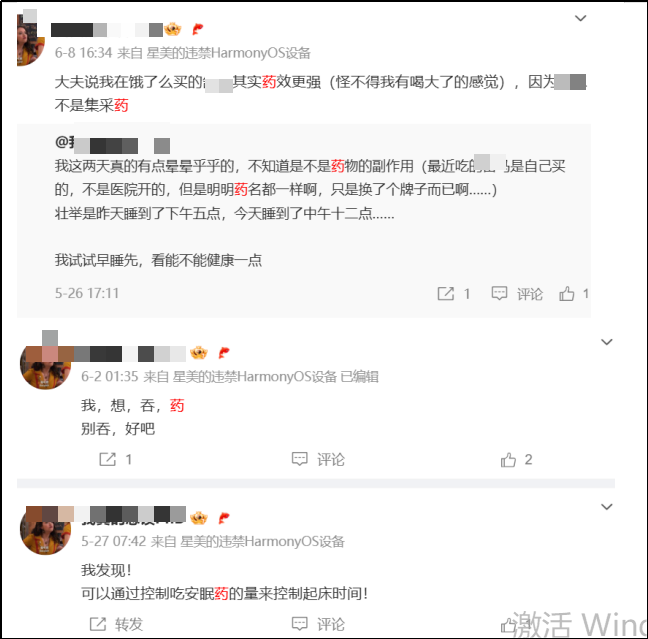Open the HarmonyOS device link at 6-8 16:34
The height and width of the screenshot is (639, 648).
tap(229, 53)
